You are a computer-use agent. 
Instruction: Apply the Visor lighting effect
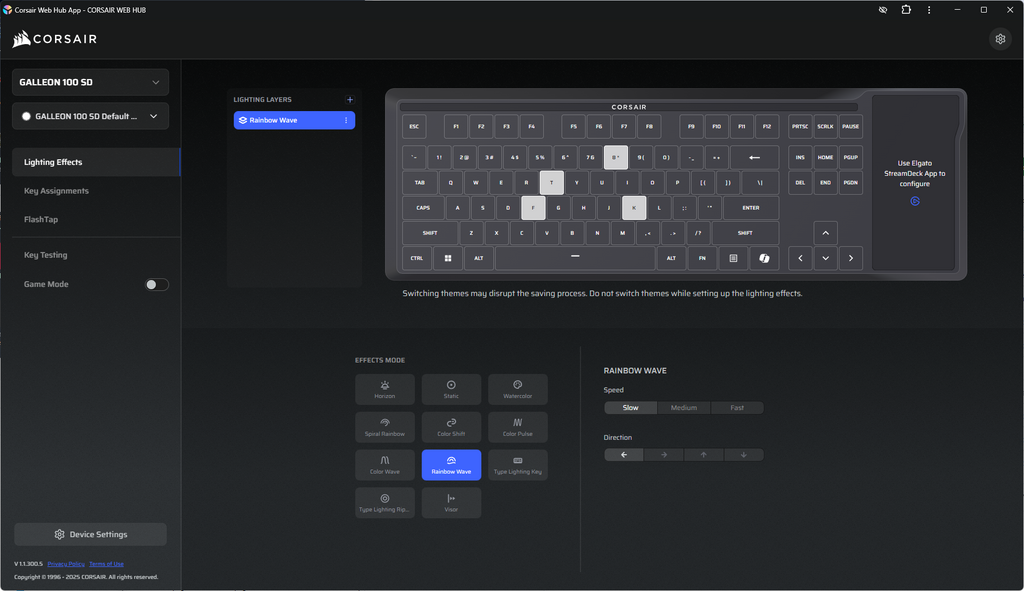tap(451, 502)
